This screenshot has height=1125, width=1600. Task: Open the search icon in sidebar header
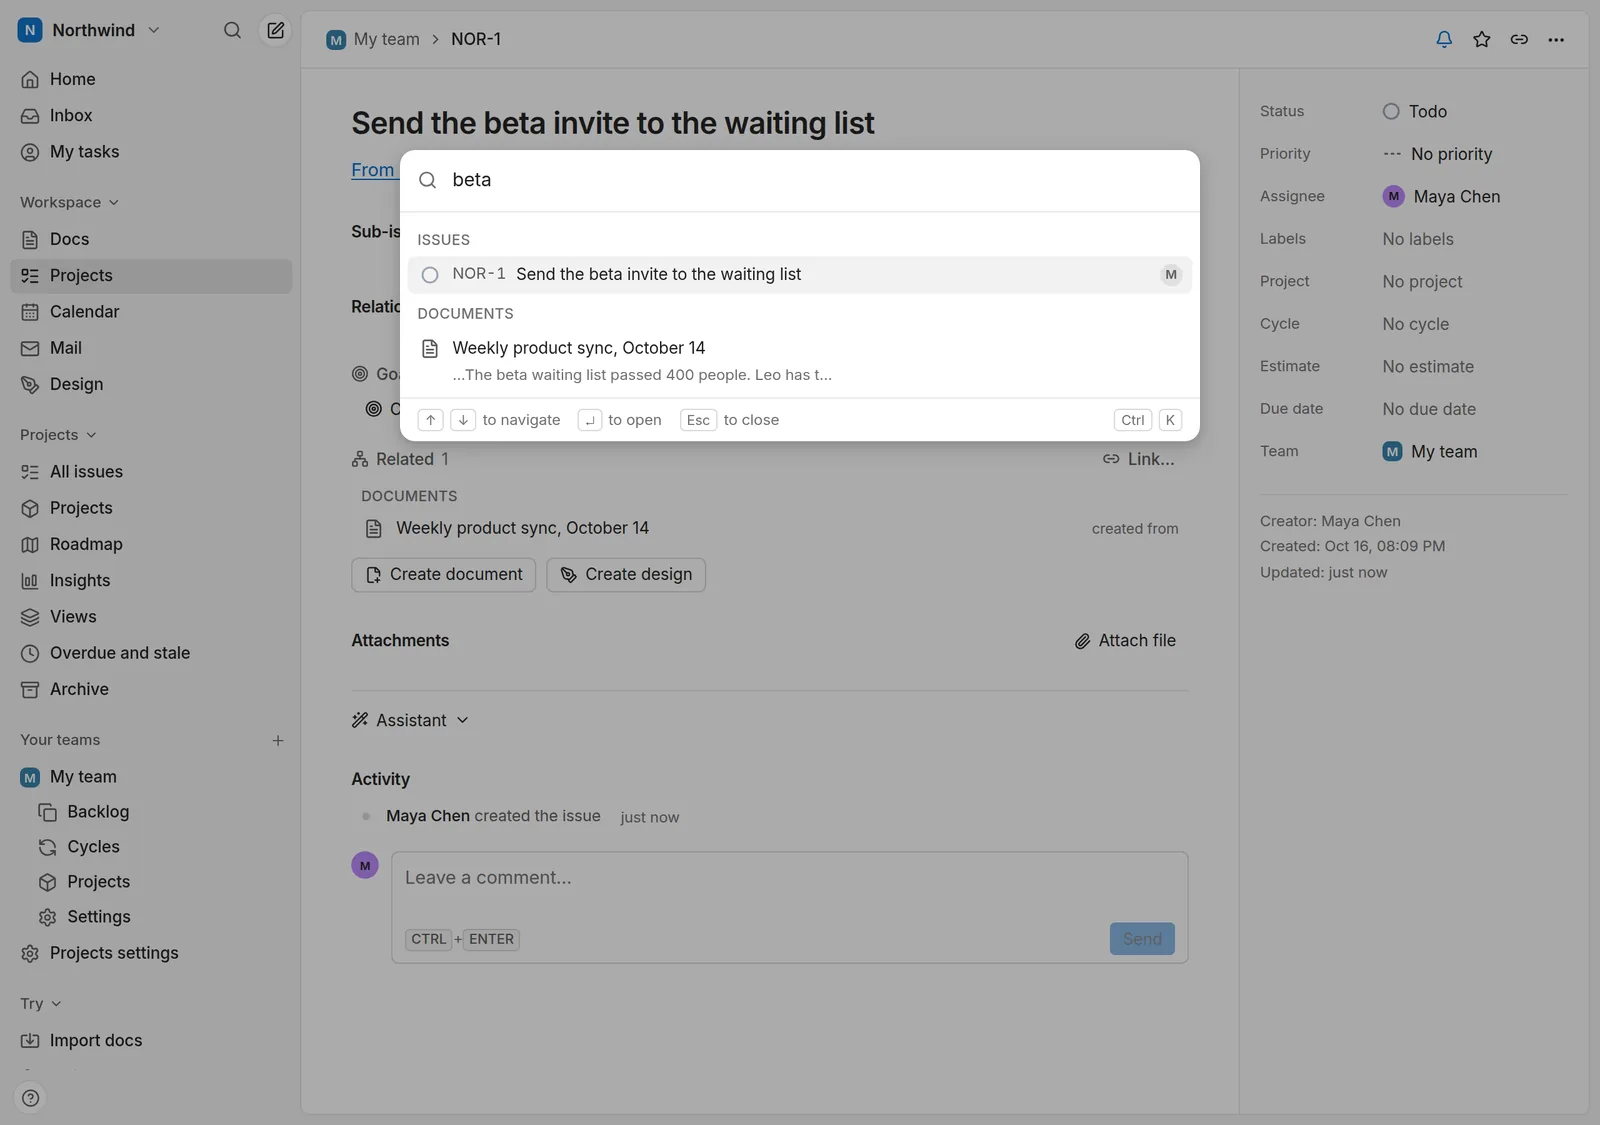point(232,30)
